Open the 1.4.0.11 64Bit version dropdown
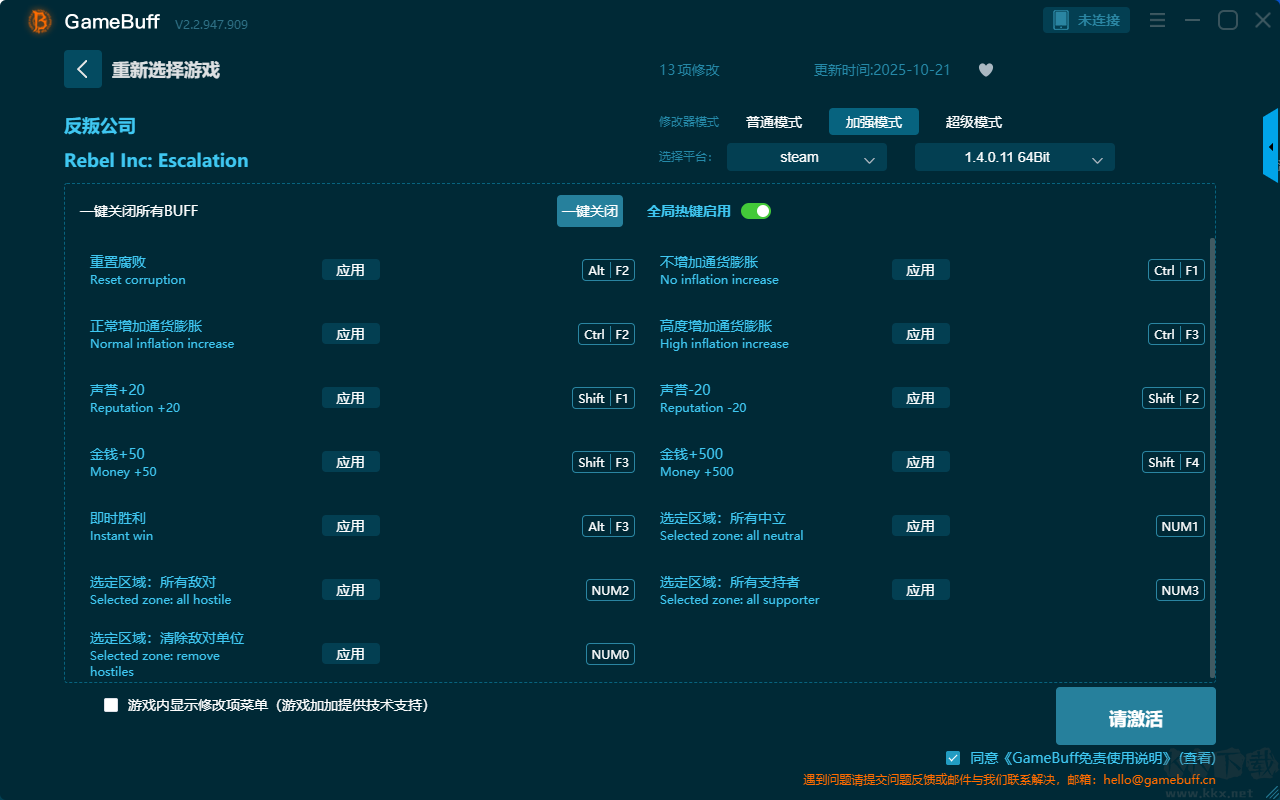This screenshot has width=1280, height=800. click(1014, 157)
